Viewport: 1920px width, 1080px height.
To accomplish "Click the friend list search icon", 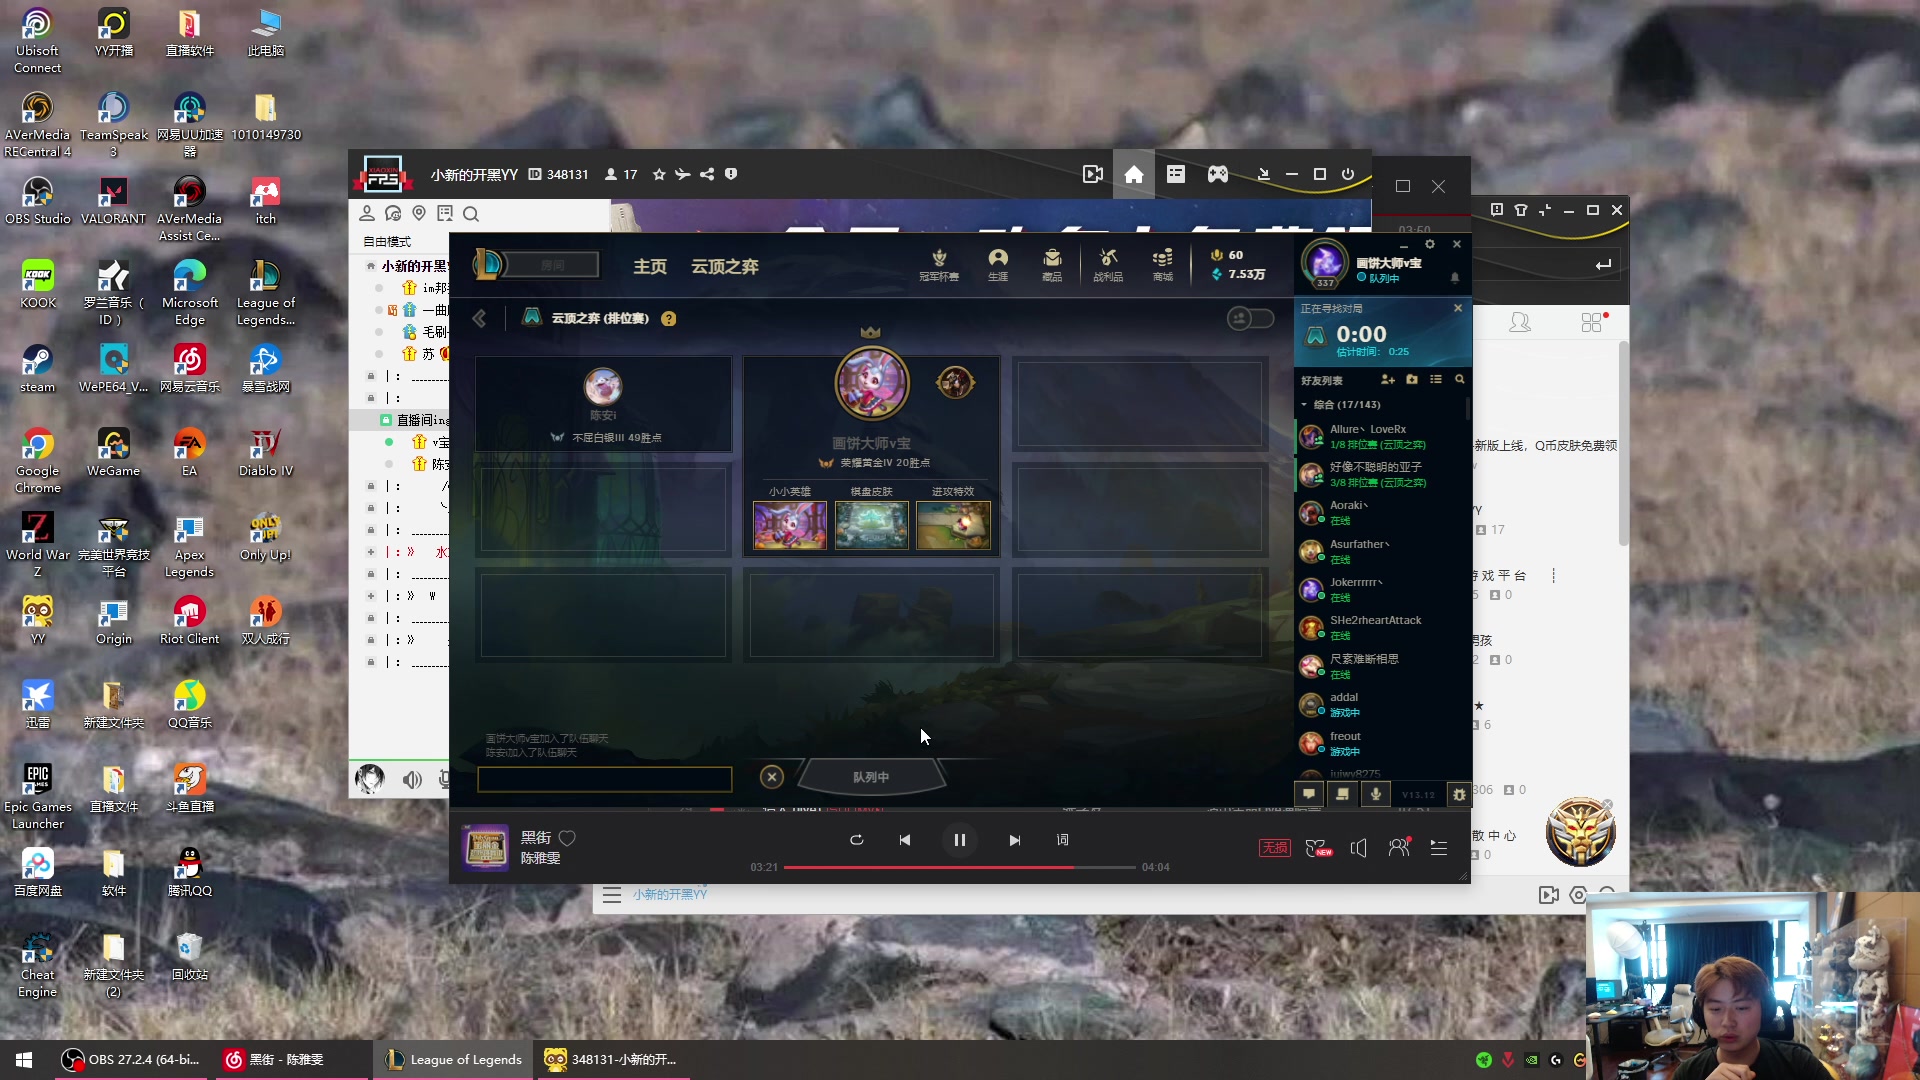I will point(1459,380).
